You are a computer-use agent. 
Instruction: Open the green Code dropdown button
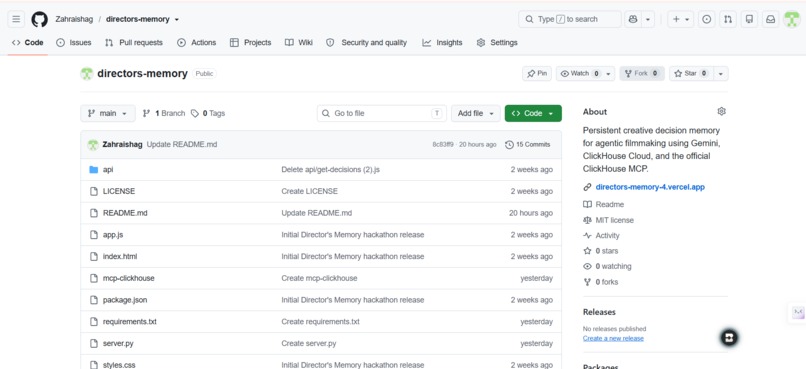click(533, 113)
